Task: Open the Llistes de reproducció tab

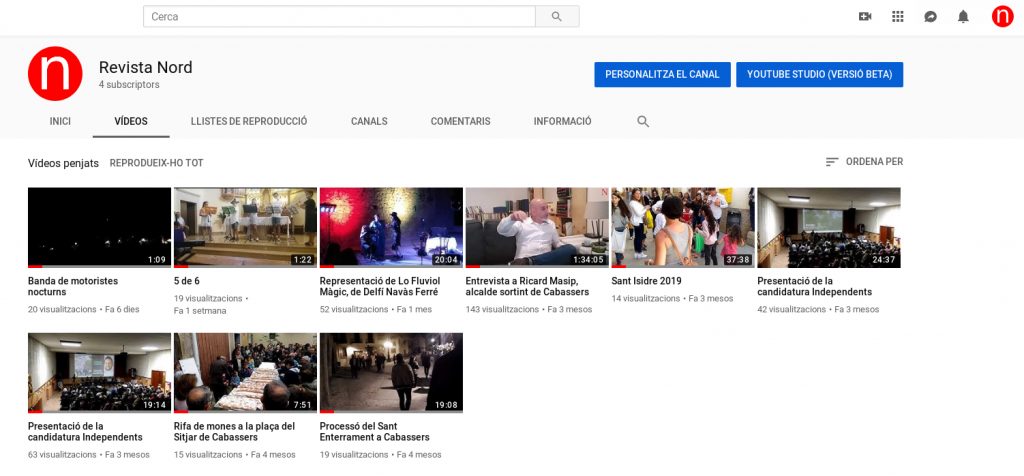Action: (249, 122)
